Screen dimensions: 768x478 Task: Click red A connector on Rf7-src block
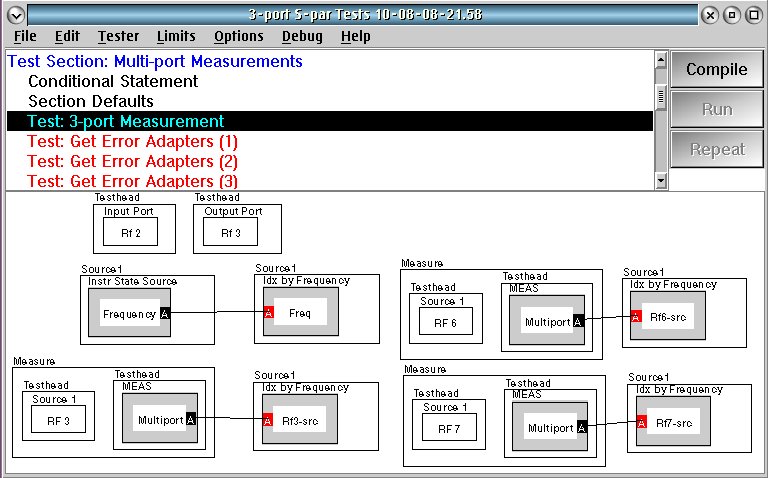pos(642,422)
